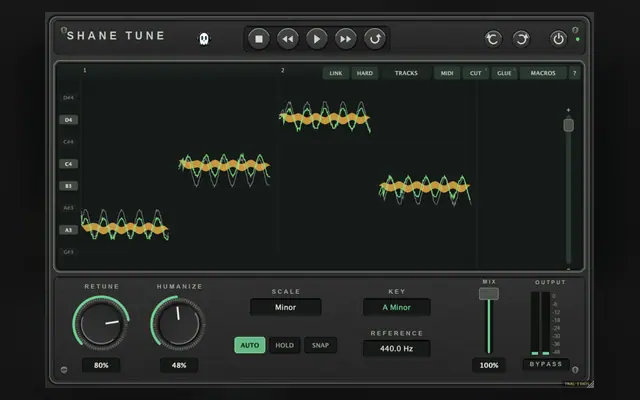Click the Reference 440.0 Hz field

396,349
